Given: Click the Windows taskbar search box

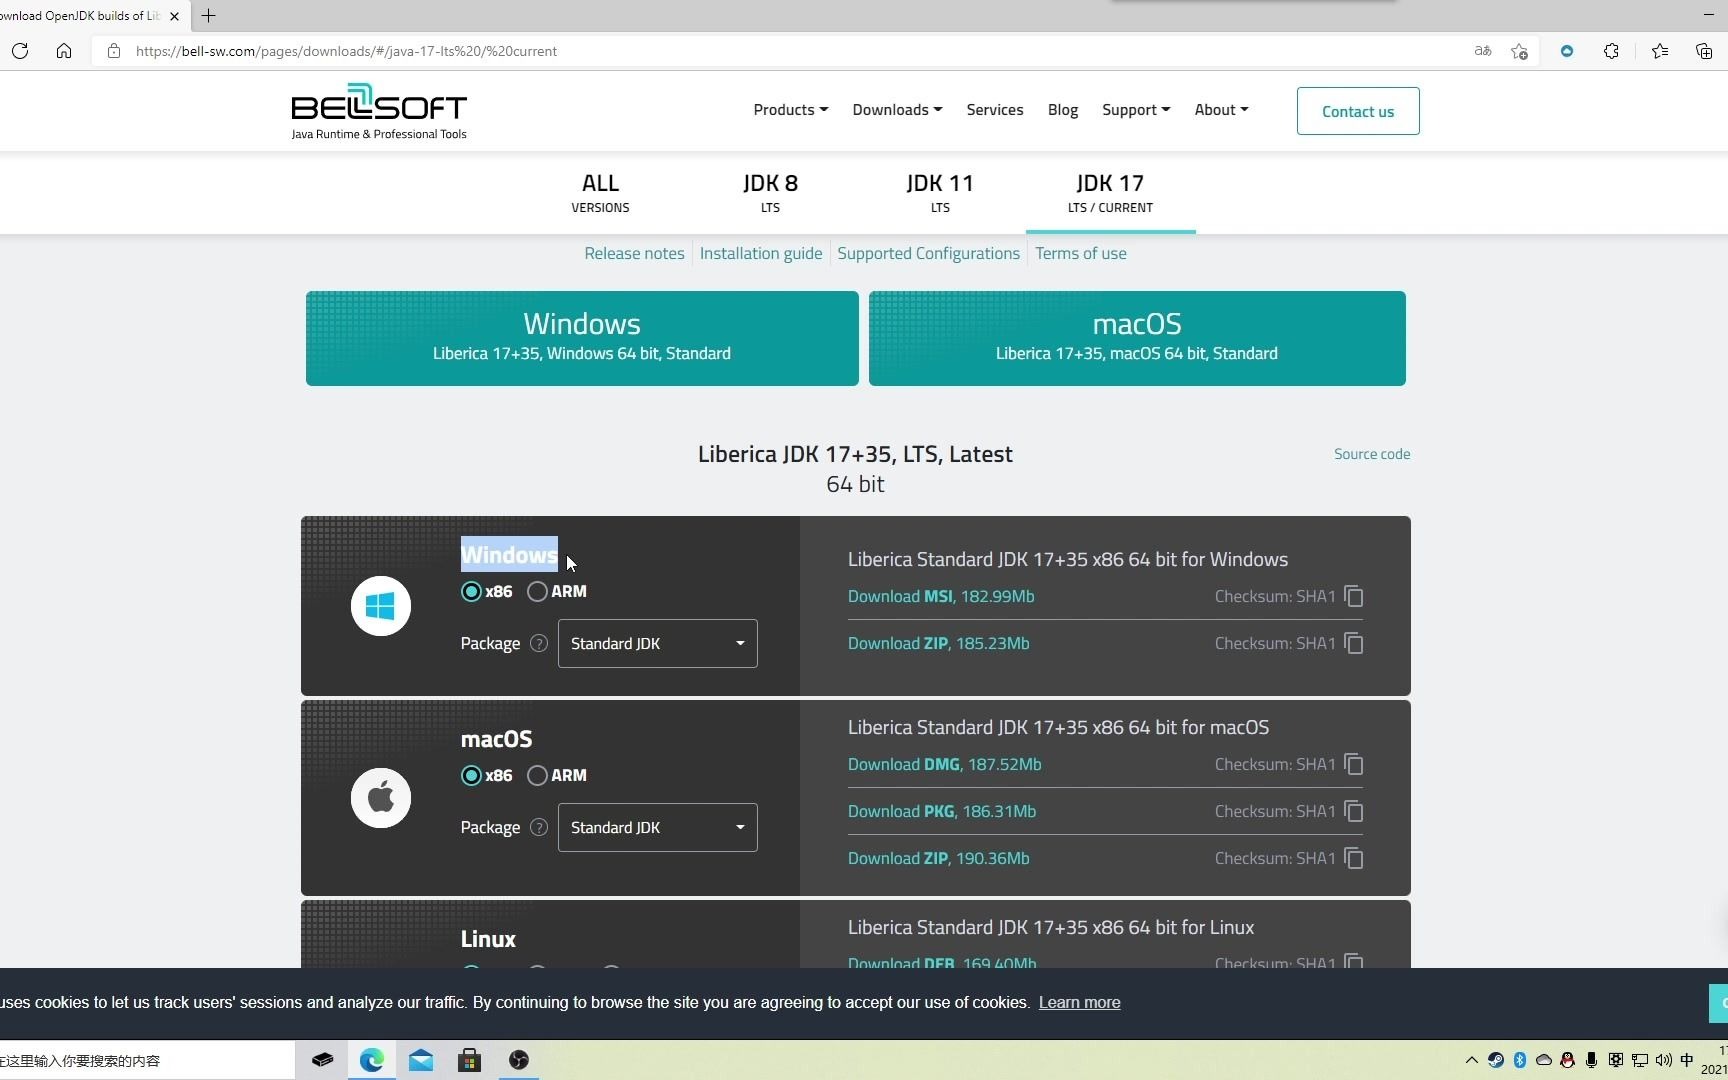Looking at the screenshot, I should [x=147, y=1060].
